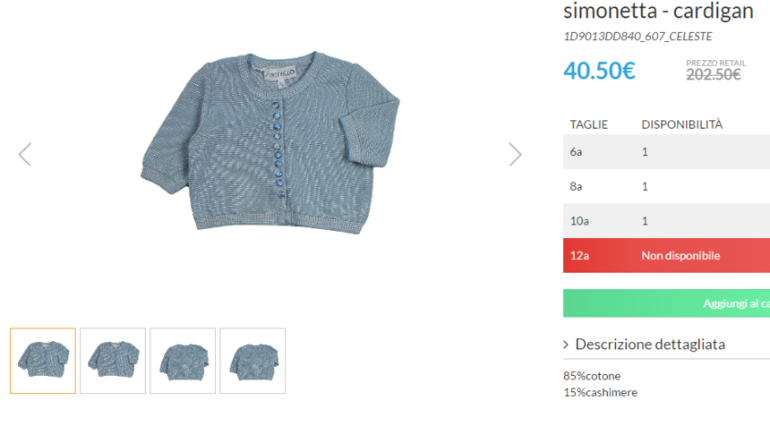
Task: Pick size 10a row
Action: [x=666, y=221]
